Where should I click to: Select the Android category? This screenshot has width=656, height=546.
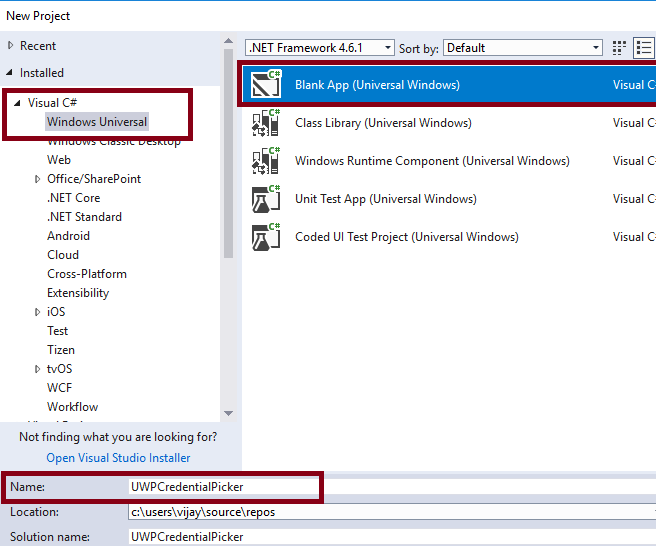pos(68,236)
